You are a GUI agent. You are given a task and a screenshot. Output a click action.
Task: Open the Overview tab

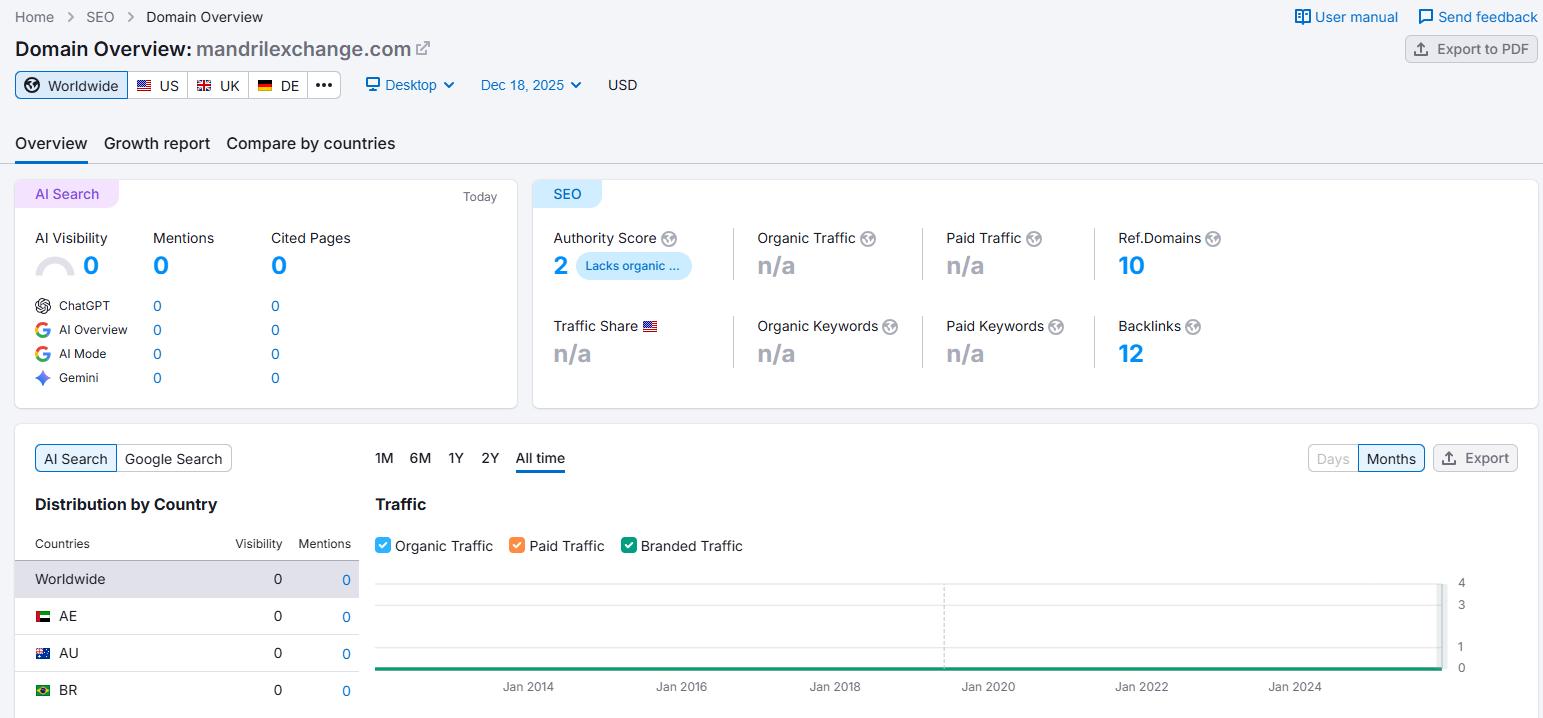pos(51,143)
